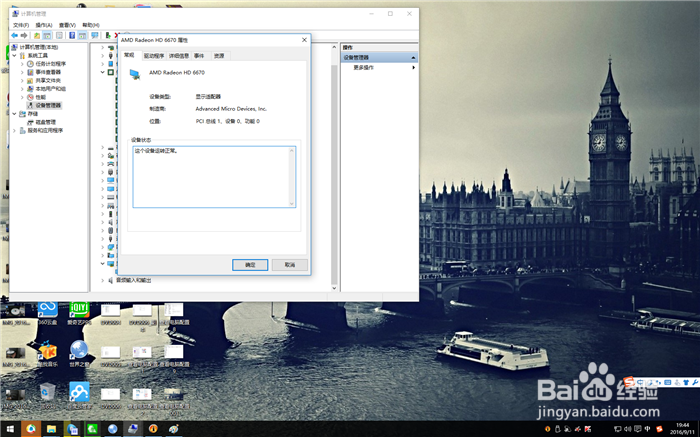
Task: Click the Sogou S logo on IME bar
Action: pyautogui.click(x=629, y=382)
